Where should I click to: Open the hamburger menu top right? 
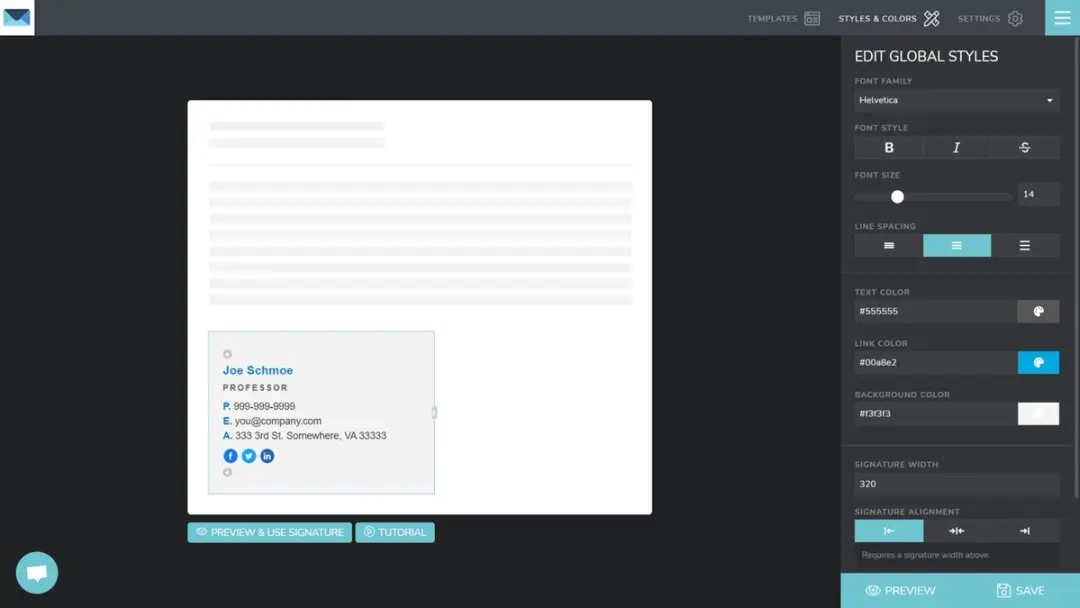pos(1062,17)
